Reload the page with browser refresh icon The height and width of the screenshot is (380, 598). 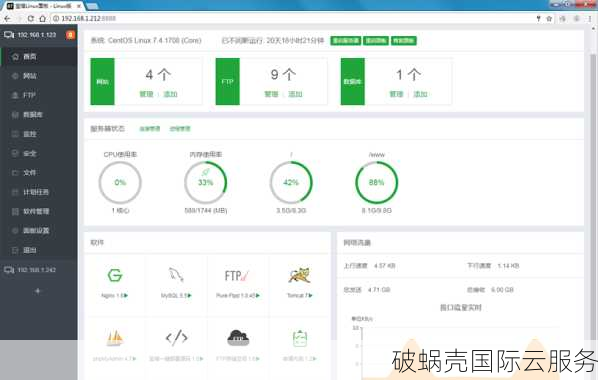pos(31,18)
